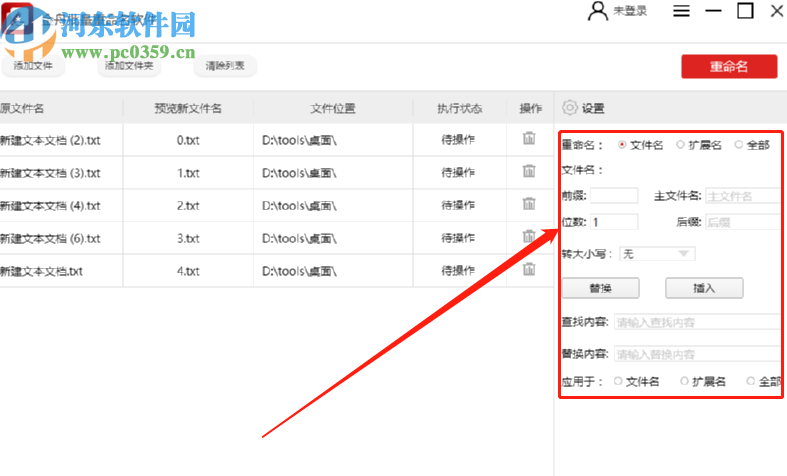The width and height of the screenshot is (787, 476).
Task: Click the user account icon
Action: [x=597, y=11]
